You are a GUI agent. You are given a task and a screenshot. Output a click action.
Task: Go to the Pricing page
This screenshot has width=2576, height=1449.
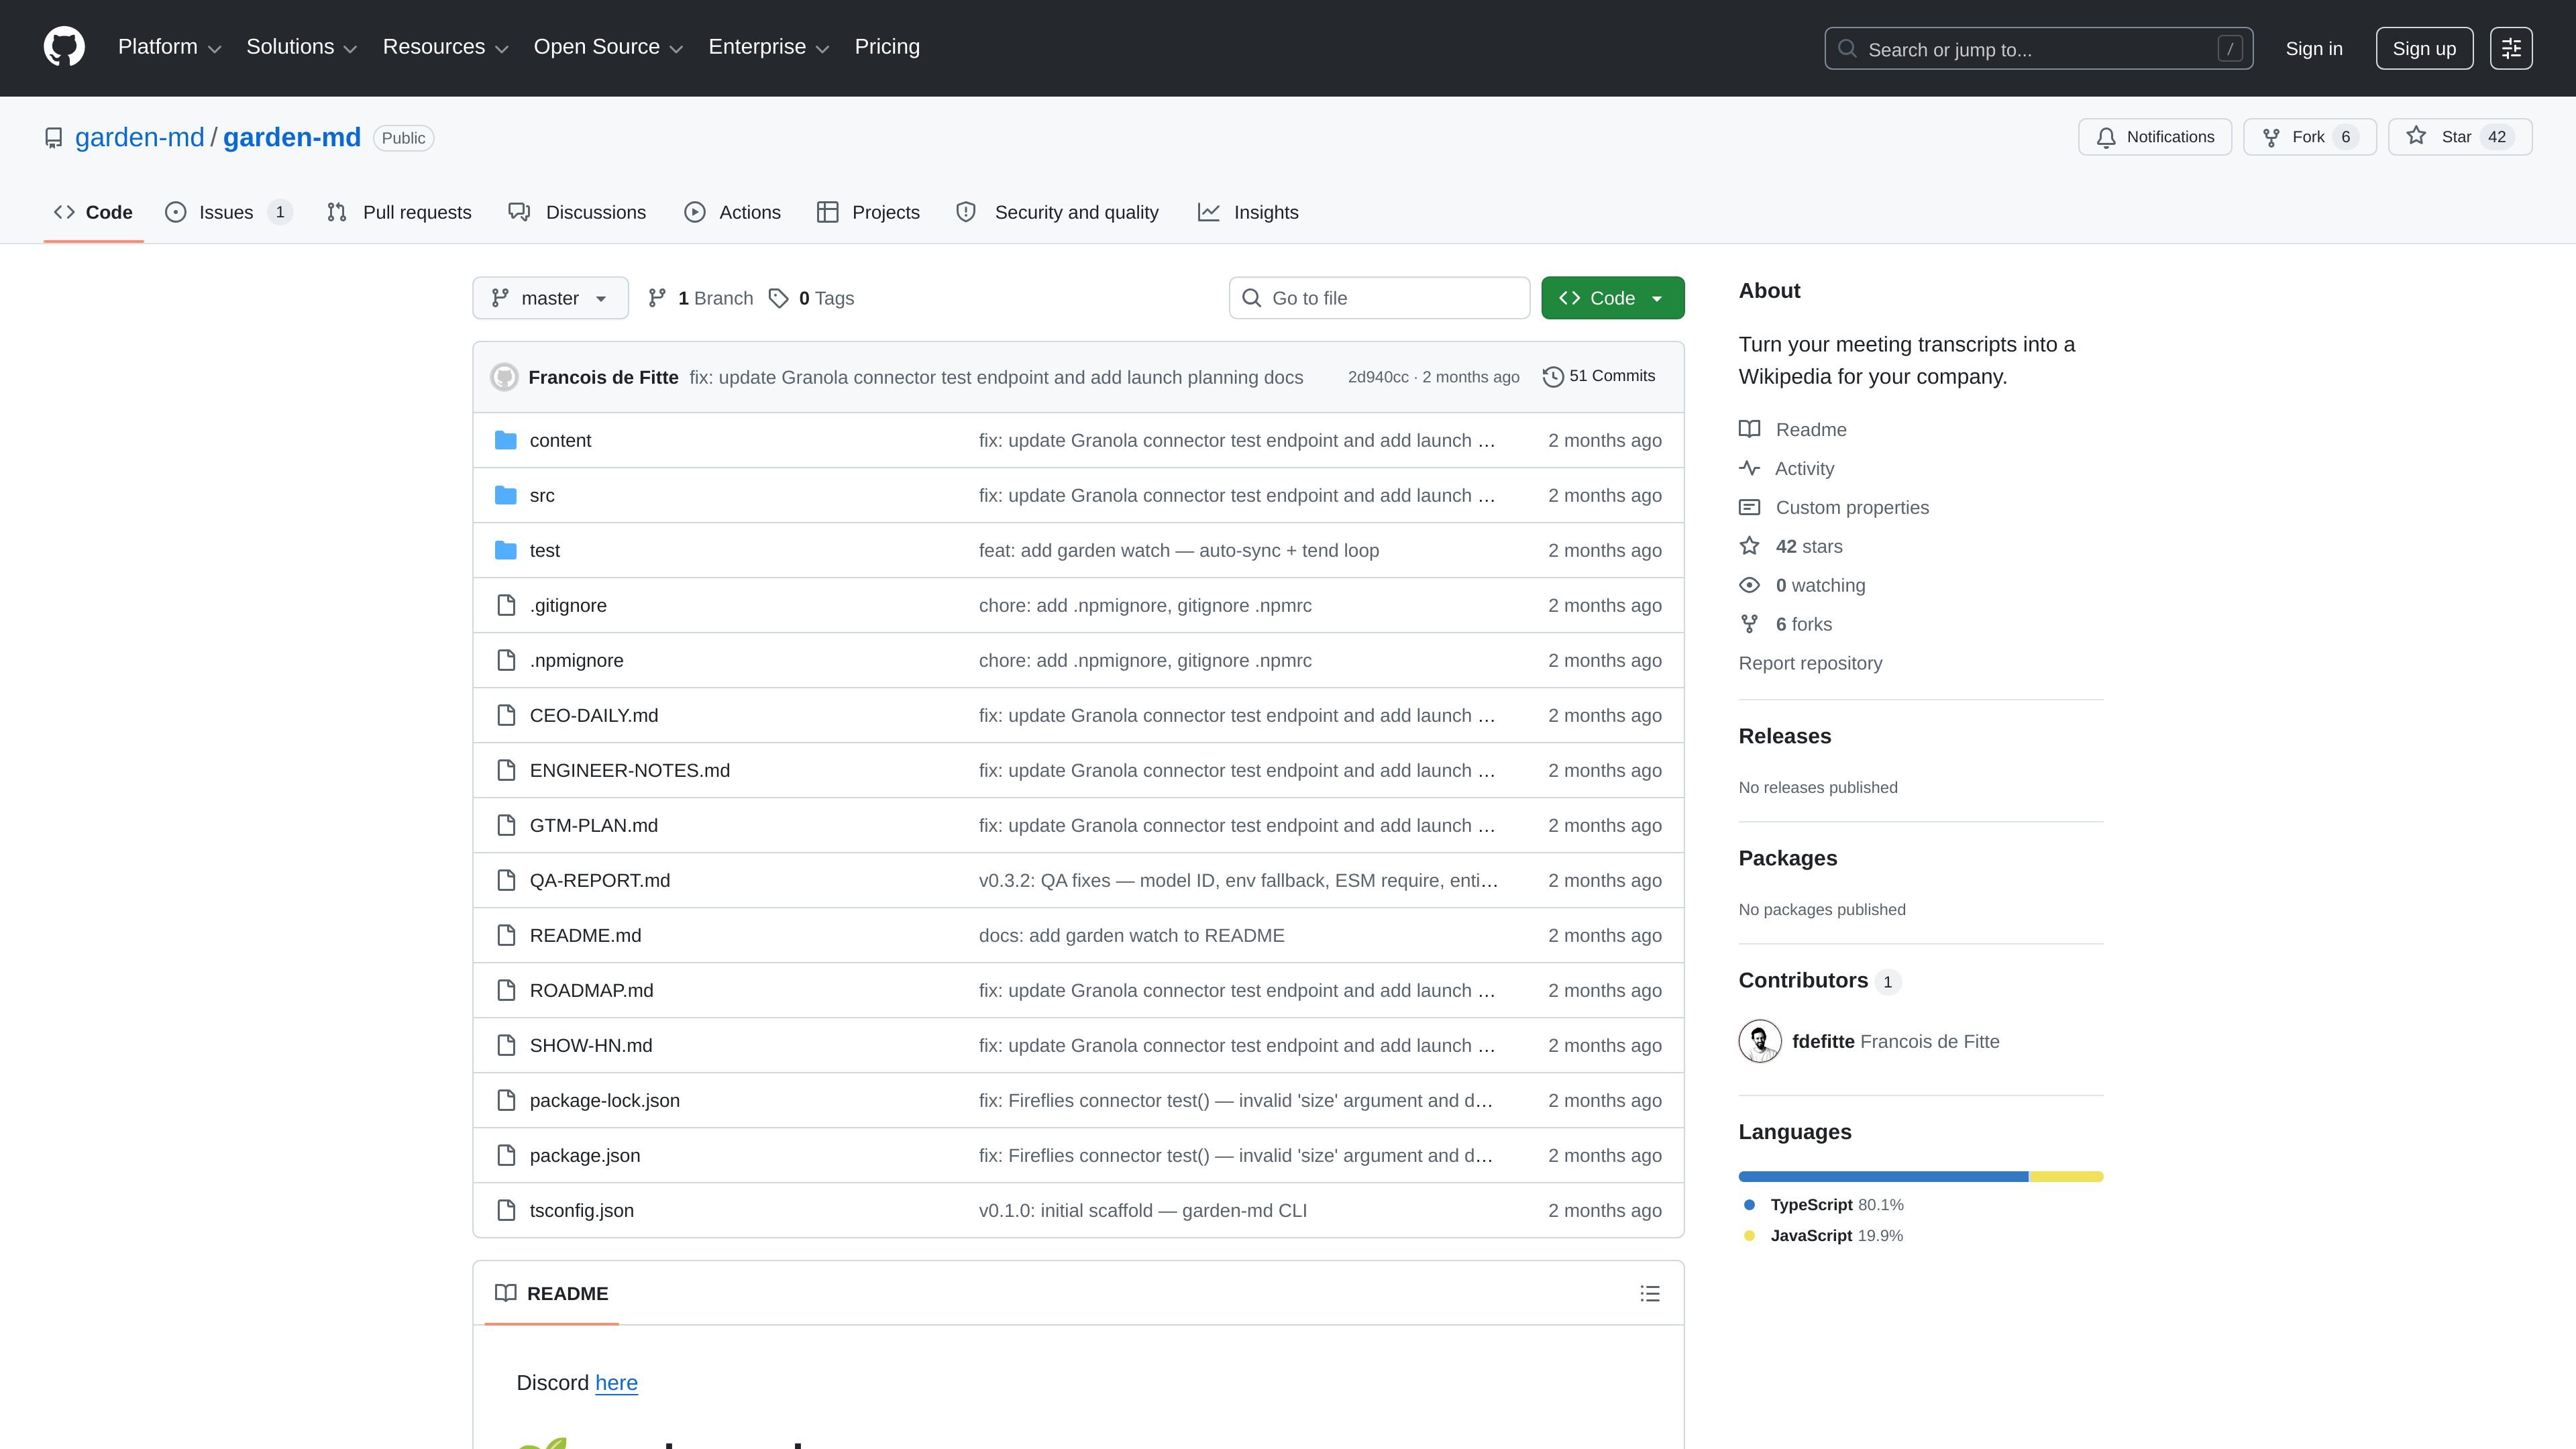pyautogui.click(x=887, y=47)
